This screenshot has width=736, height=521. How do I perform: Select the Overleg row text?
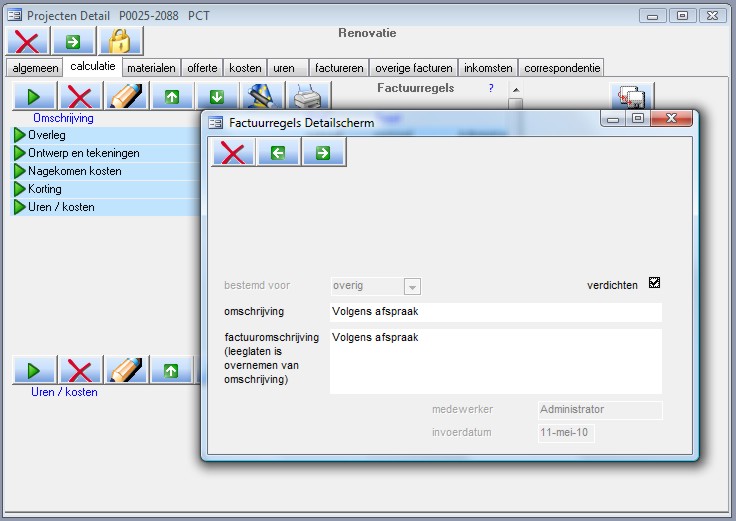46,135
